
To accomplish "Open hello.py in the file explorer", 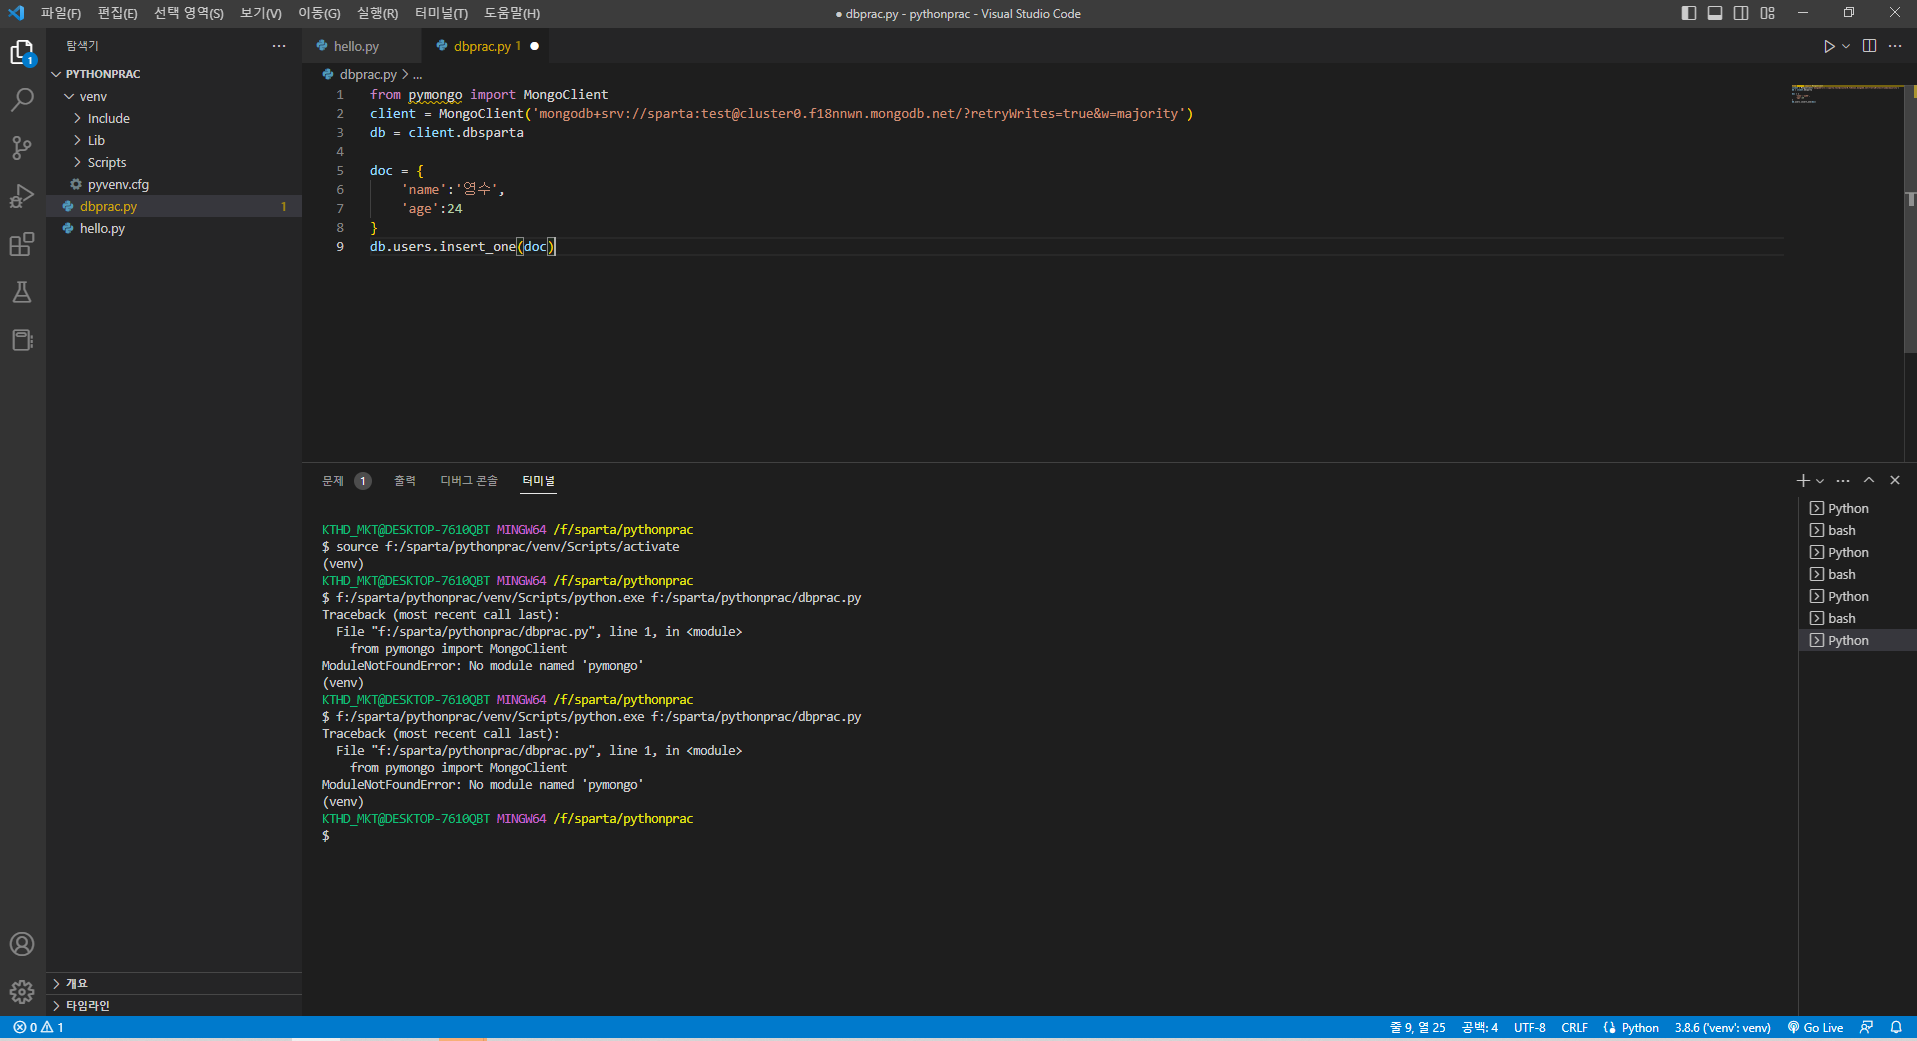I will (174, 228).
